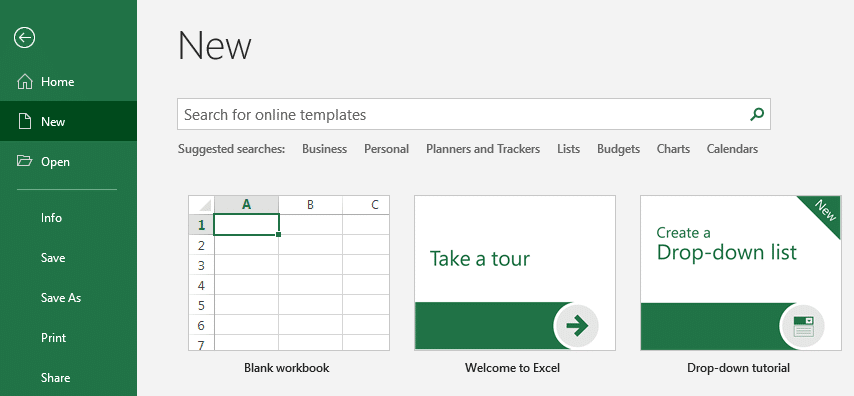Viewport: 854px width, 396px height.
Task: Click the Open folder icon in sidebar
Action: 25,161
